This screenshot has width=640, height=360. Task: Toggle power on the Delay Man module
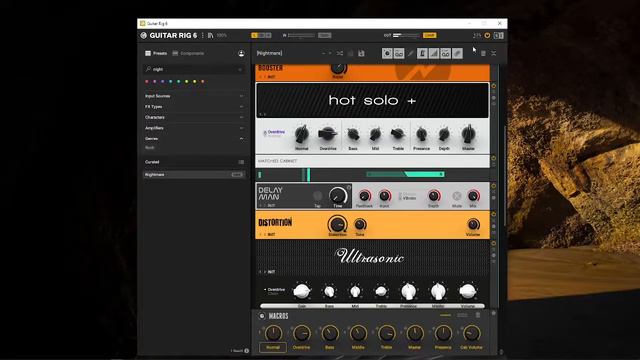[x=493, y=186]
